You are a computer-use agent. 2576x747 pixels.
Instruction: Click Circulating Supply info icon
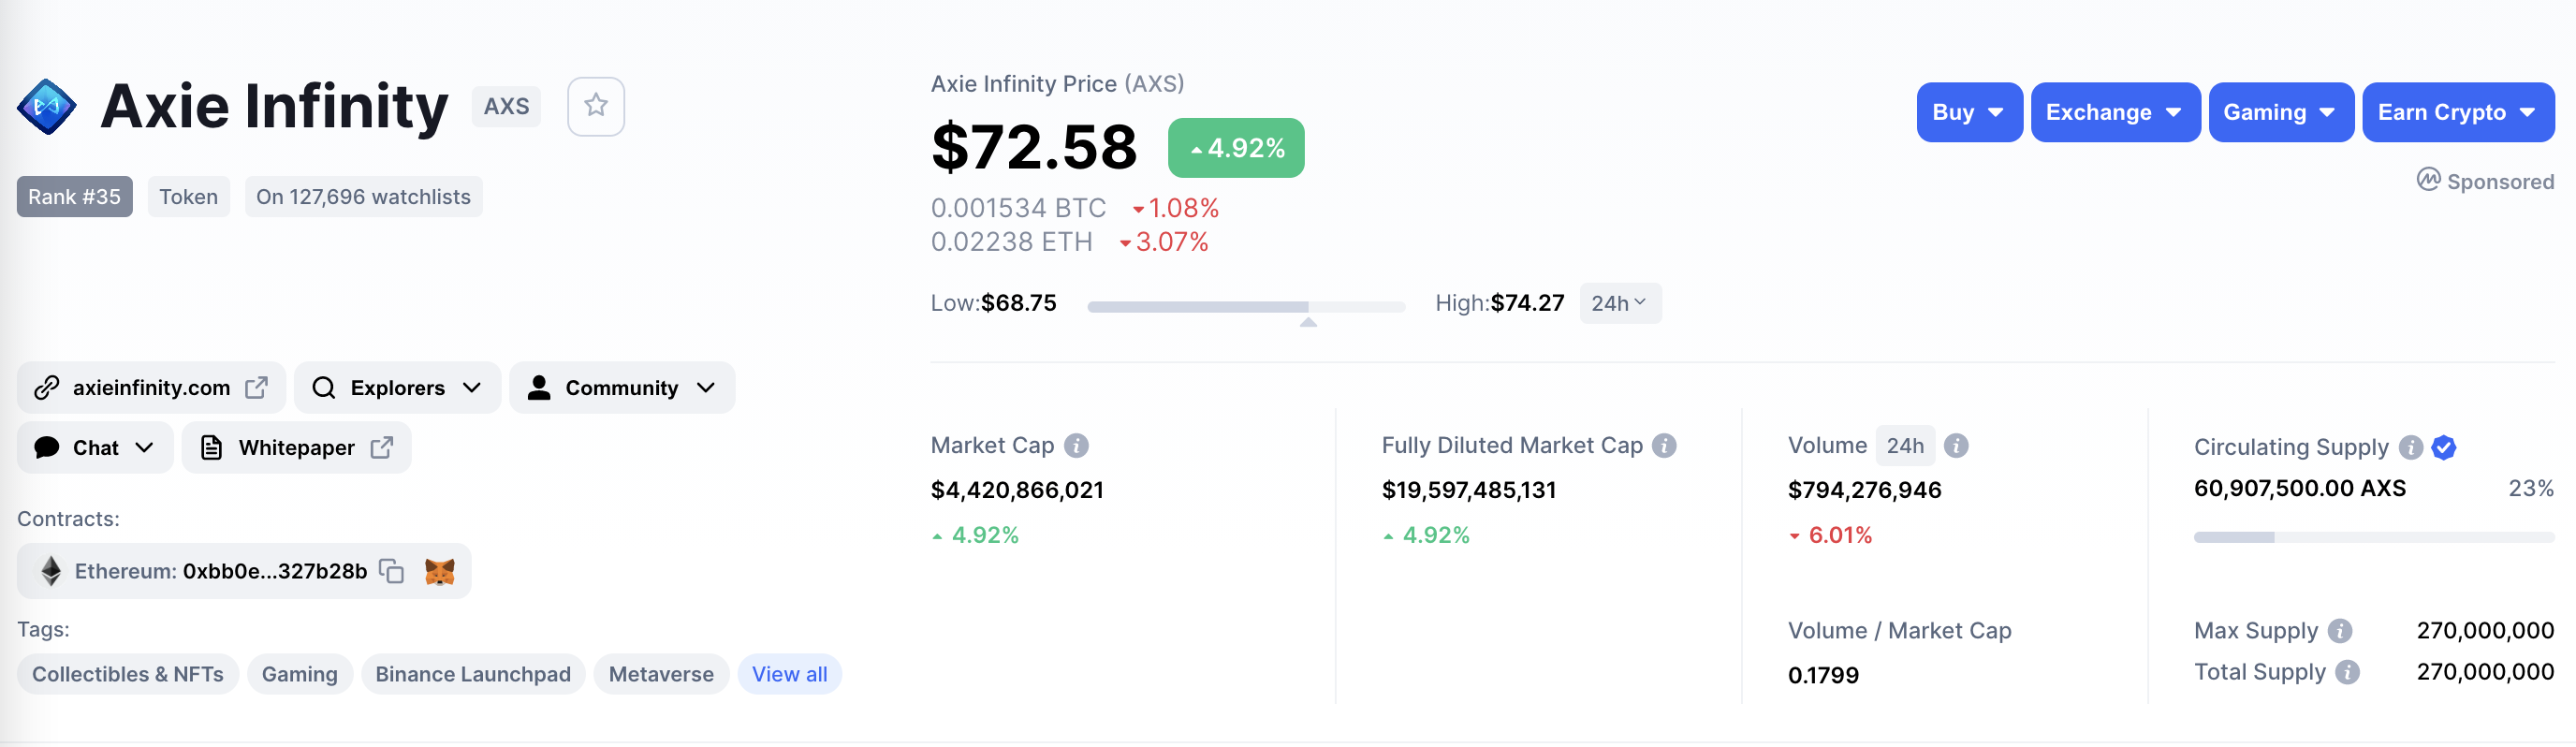tap(2410, 447)
